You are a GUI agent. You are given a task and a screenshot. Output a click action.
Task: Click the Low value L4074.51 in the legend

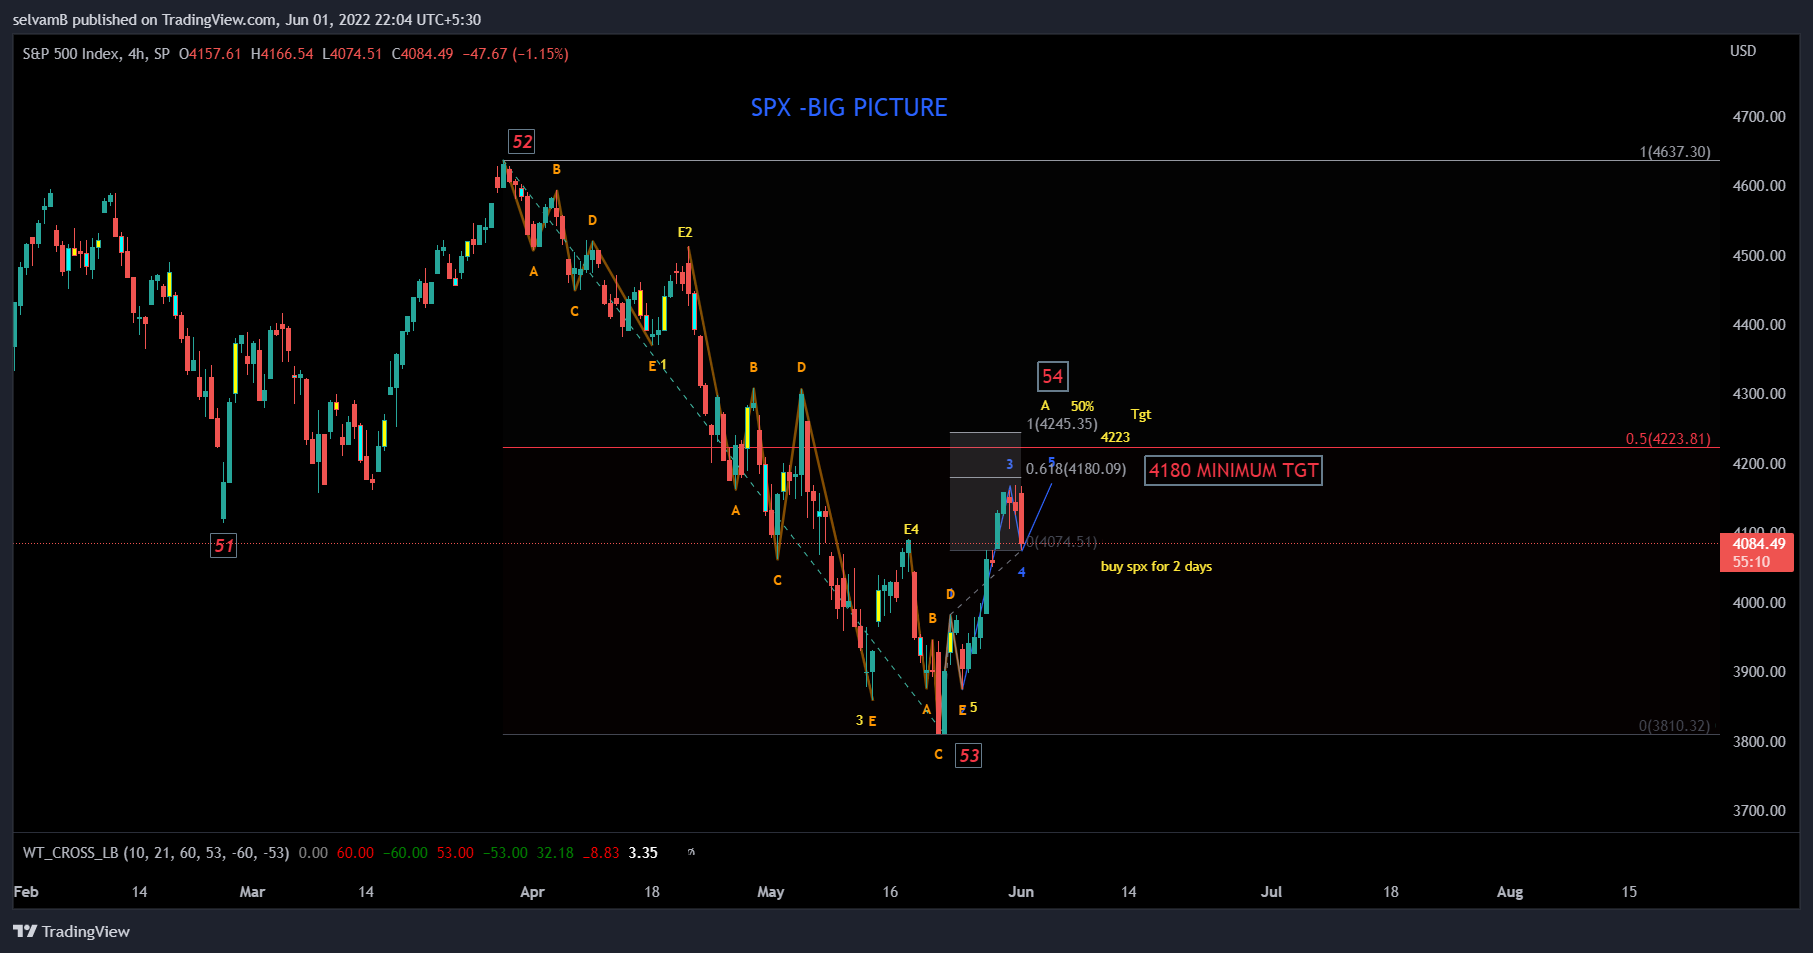352,54
